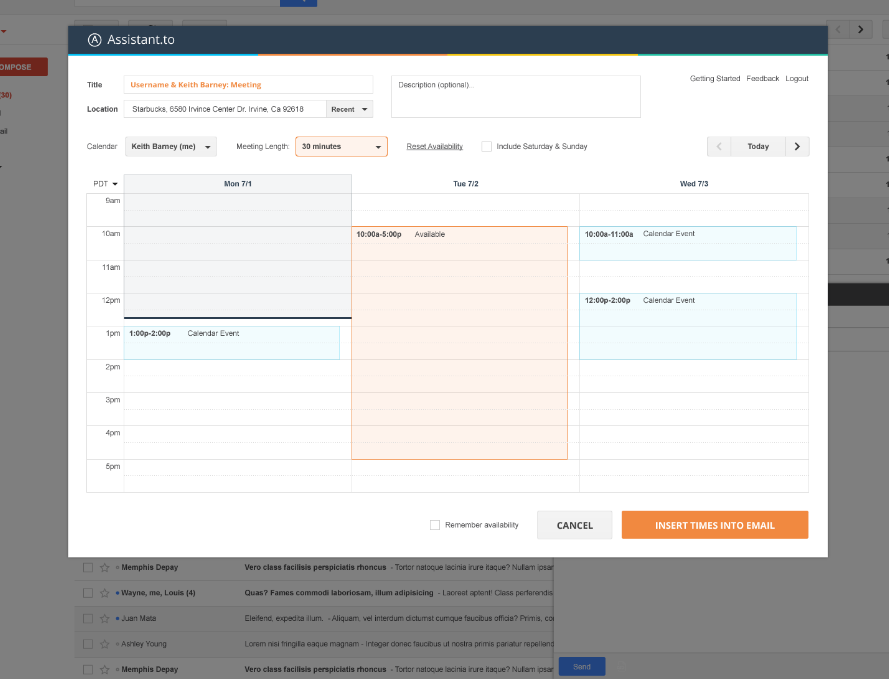889x679 pixels.
Task: Select the Ashley Young email checkbox
Action: point(88,644)
